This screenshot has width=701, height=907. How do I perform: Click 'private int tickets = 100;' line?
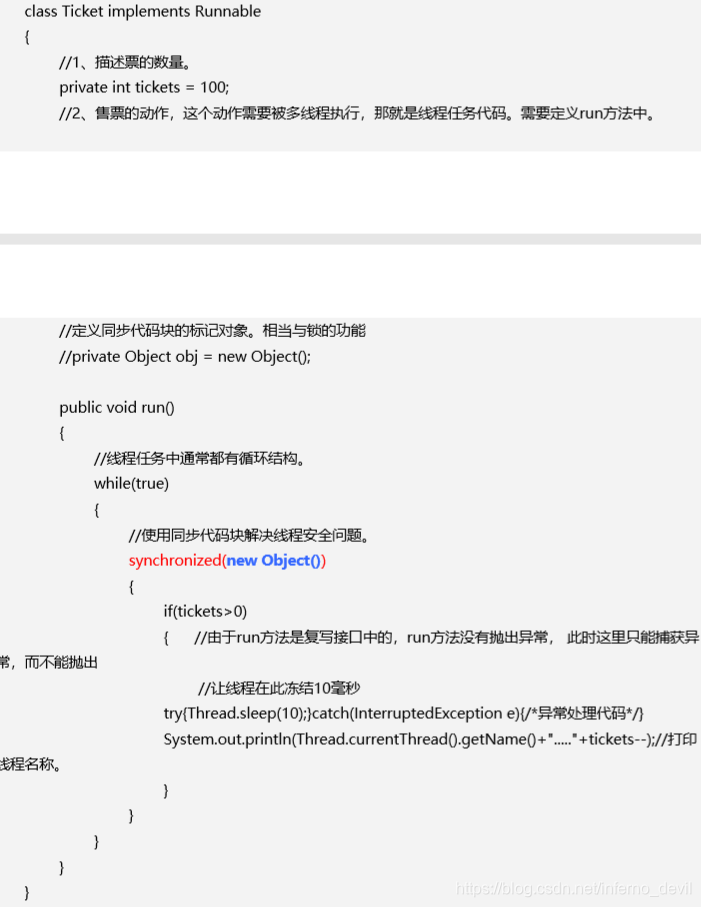click(144, 87)
